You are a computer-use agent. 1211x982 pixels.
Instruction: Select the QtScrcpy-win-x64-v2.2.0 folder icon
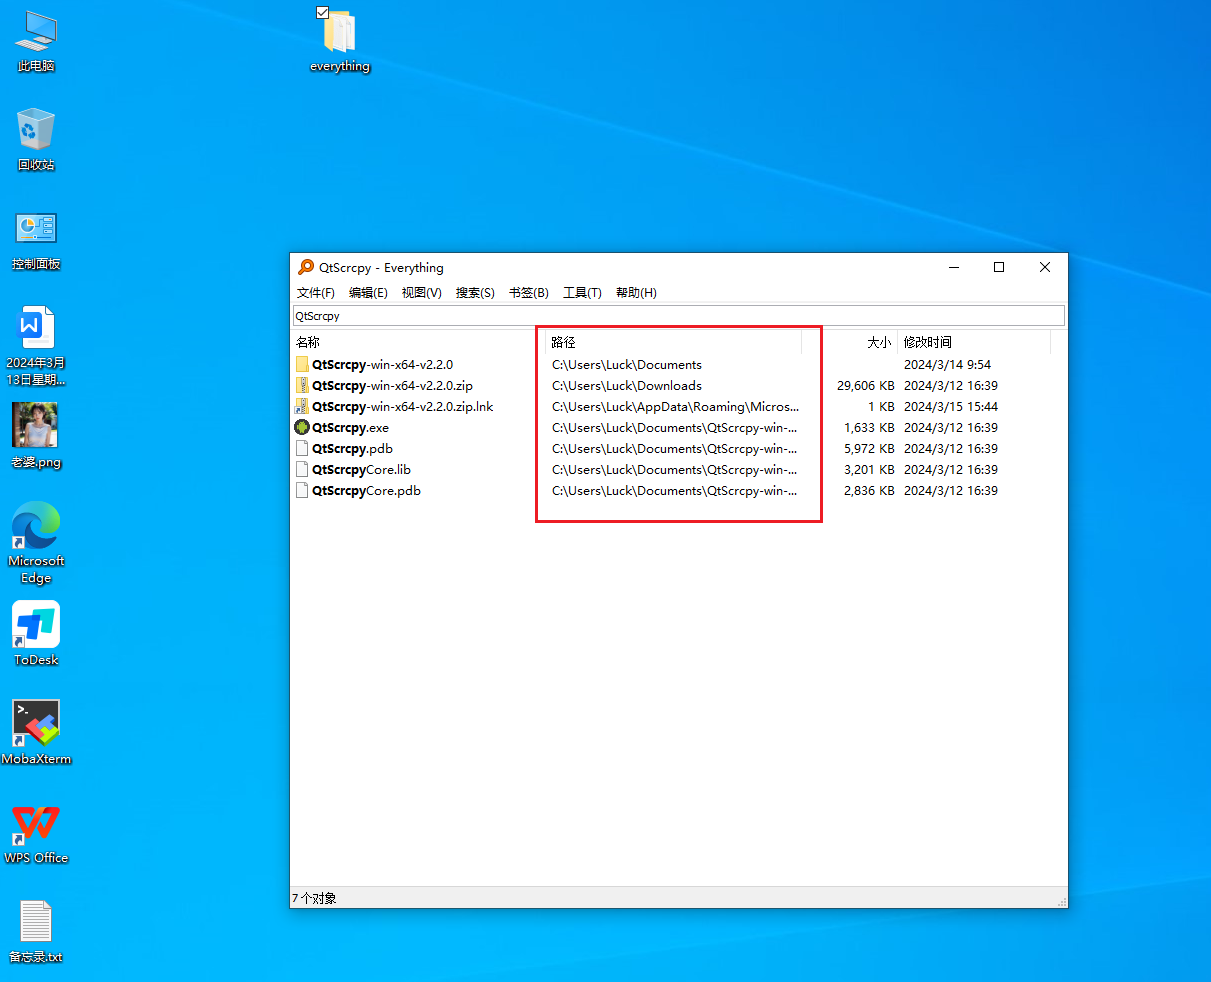[302, 365]
